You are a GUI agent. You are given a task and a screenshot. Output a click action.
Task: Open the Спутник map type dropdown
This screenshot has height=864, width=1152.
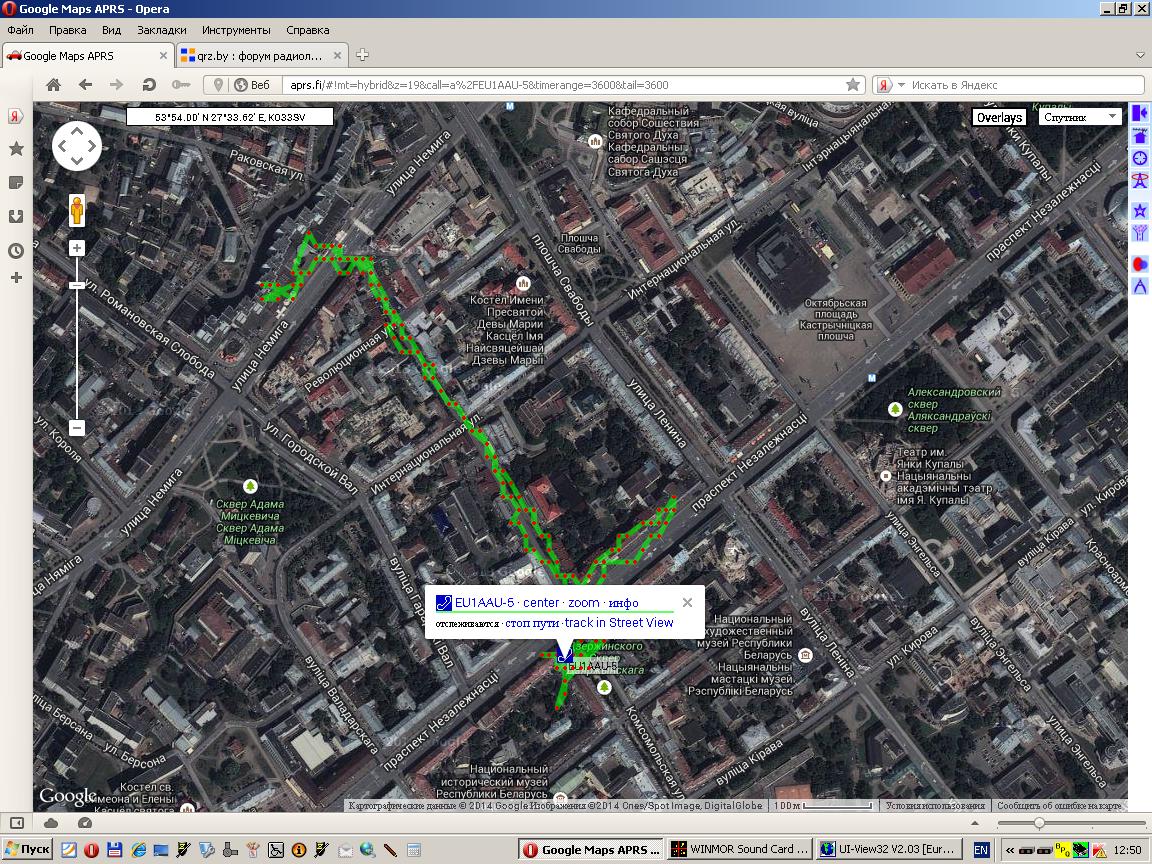pyautogui.click(x=1079, y=117)
